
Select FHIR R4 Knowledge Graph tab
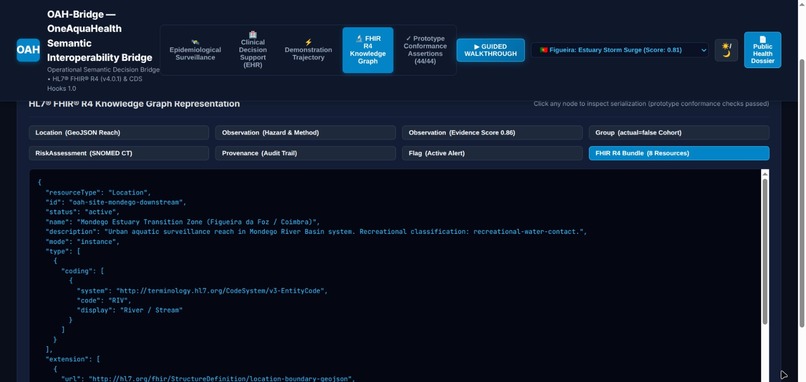(x=368, y=50)
